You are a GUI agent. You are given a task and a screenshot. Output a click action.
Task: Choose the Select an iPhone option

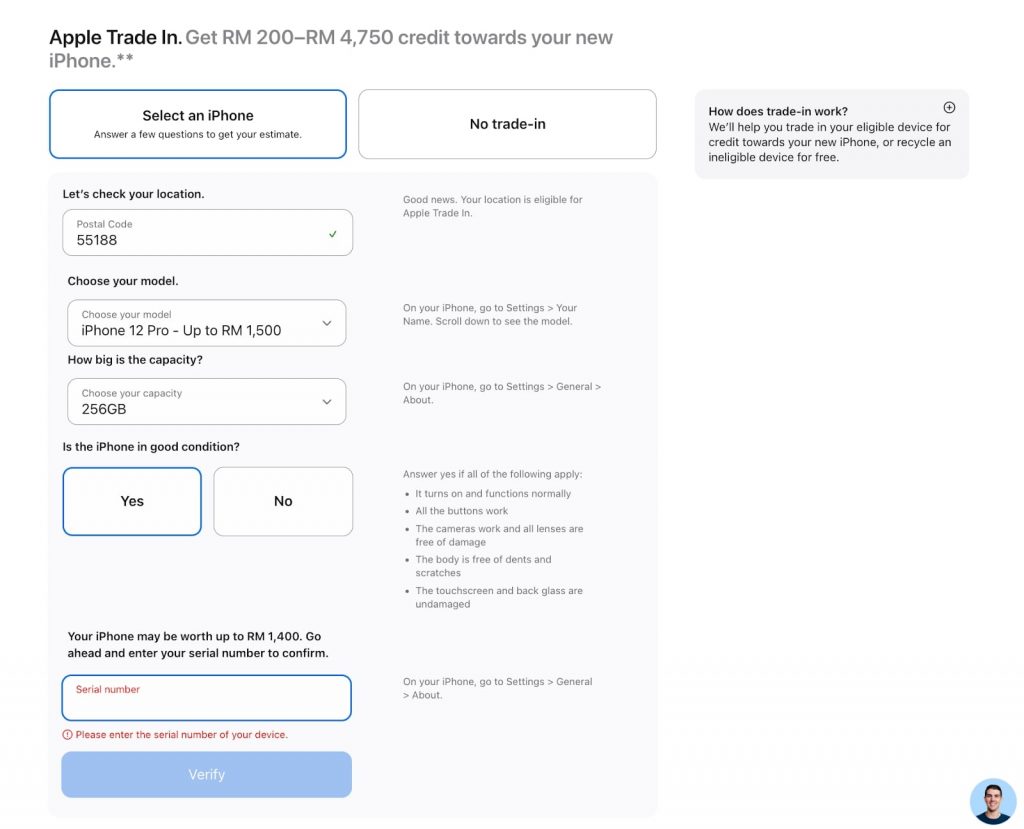point(198,124)
